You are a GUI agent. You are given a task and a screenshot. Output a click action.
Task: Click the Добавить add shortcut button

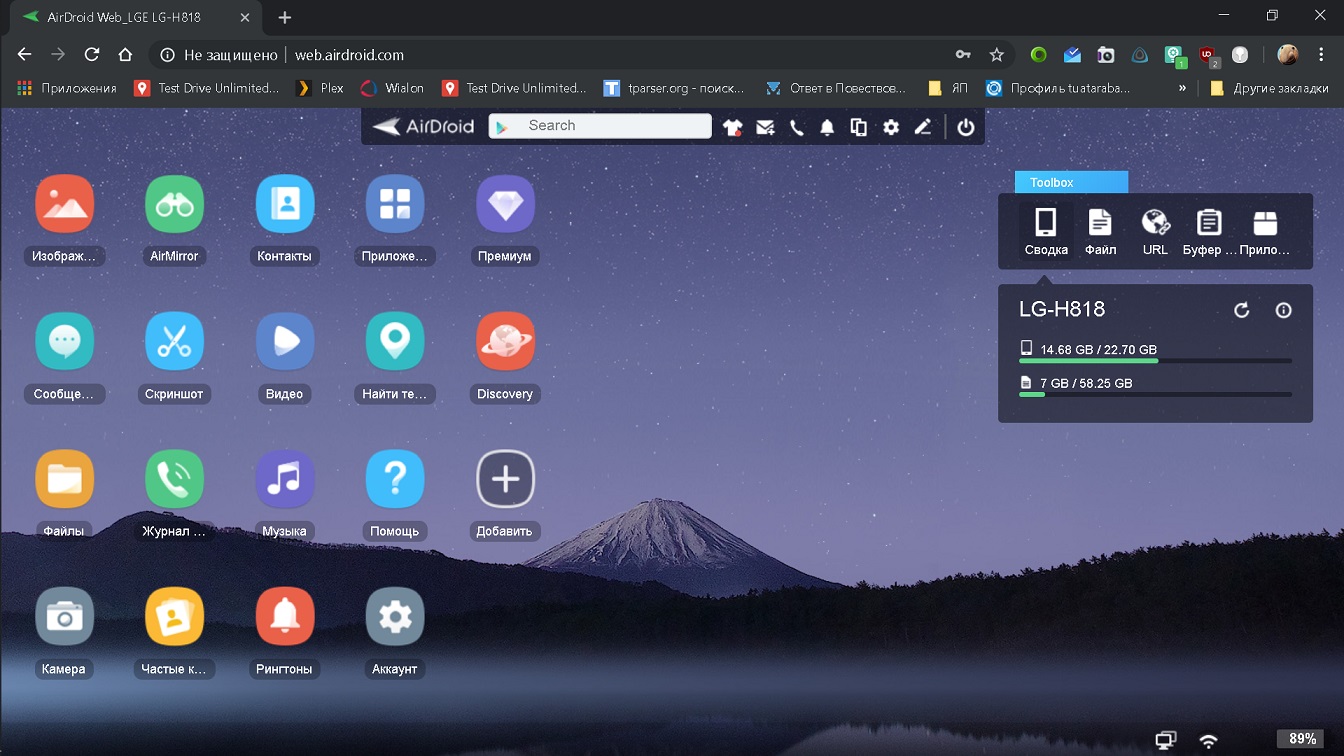point(505,480)
